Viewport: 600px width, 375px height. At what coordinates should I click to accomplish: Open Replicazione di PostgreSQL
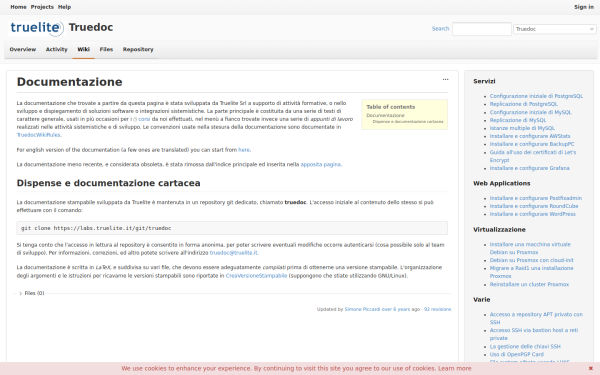pos(523,104)
